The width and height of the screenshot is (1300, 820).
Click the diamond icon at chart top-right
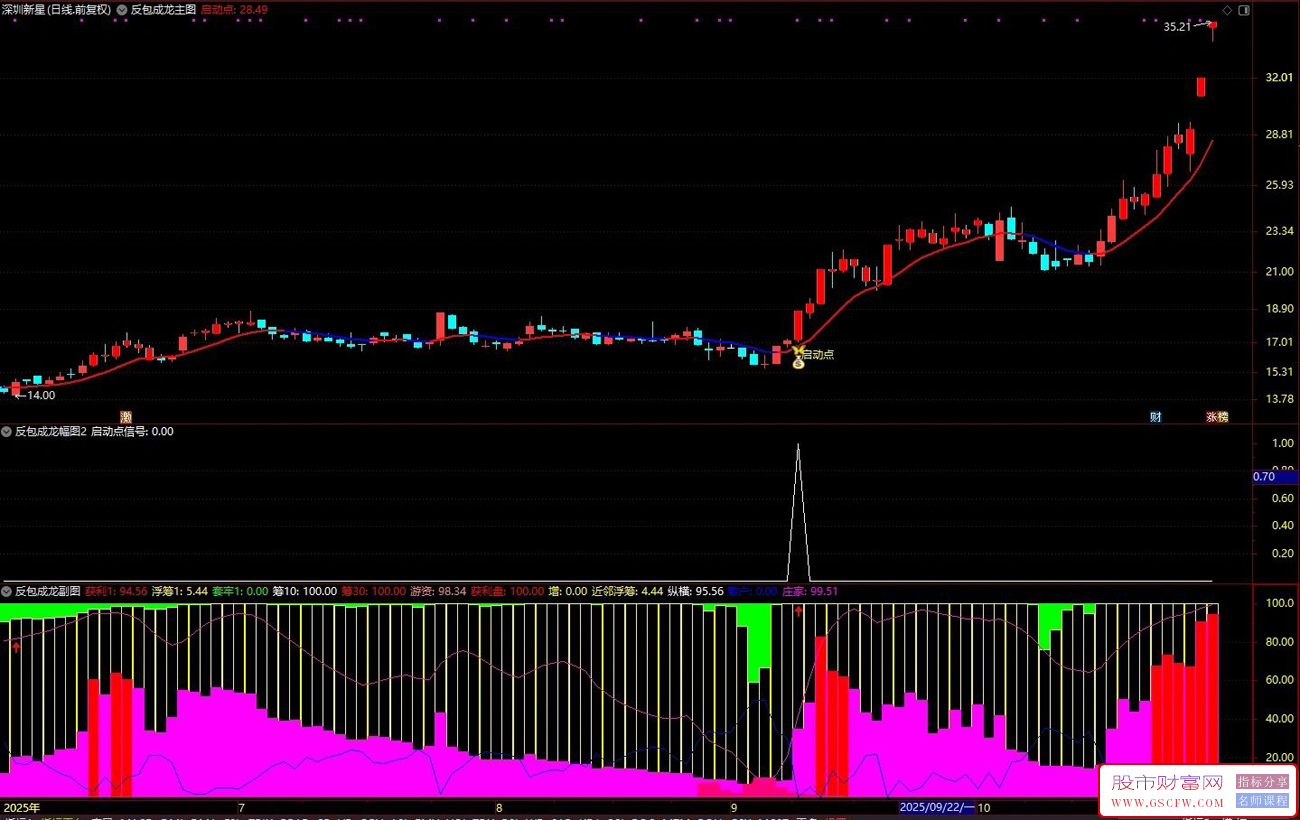(x=1227, y=10)
